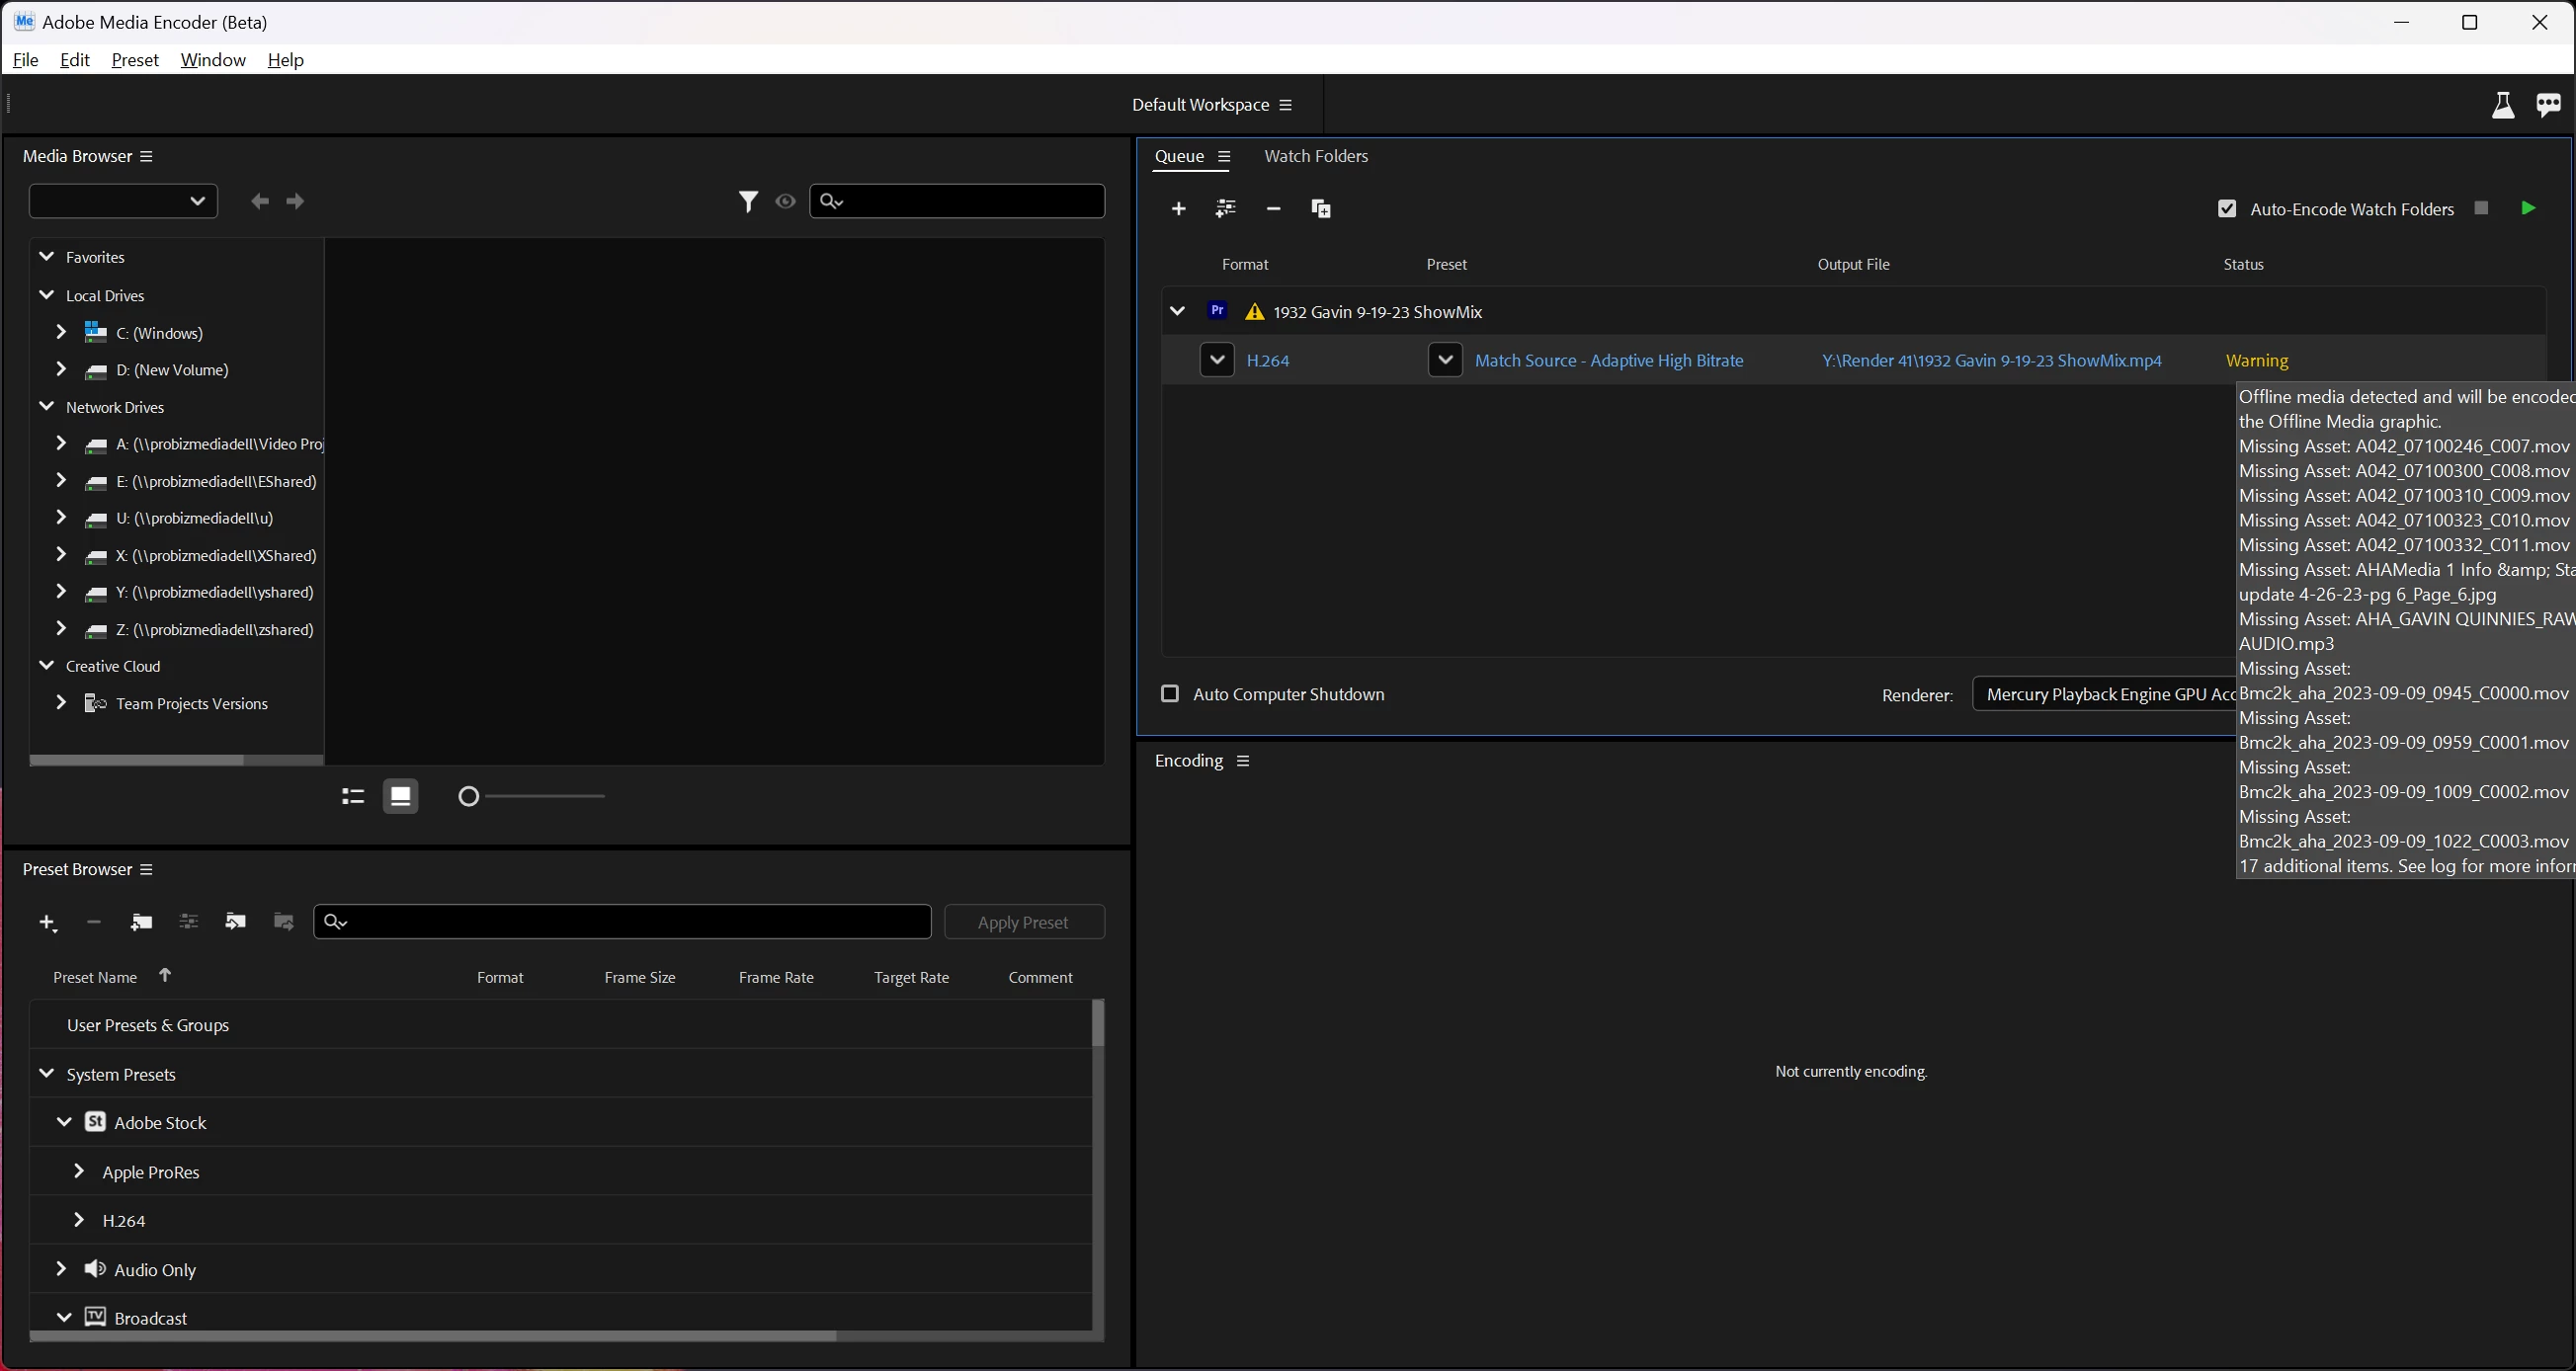Switch Media Browser to thumbnail view
This screenshot has height=1371, width=2576.
click(x=400, y=796)
